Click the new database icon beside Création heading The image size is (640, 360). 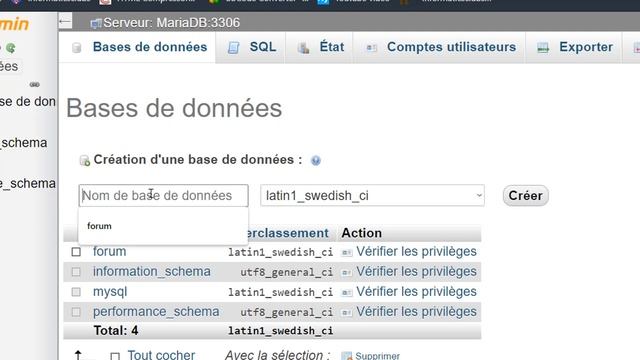tap(84, 160)
